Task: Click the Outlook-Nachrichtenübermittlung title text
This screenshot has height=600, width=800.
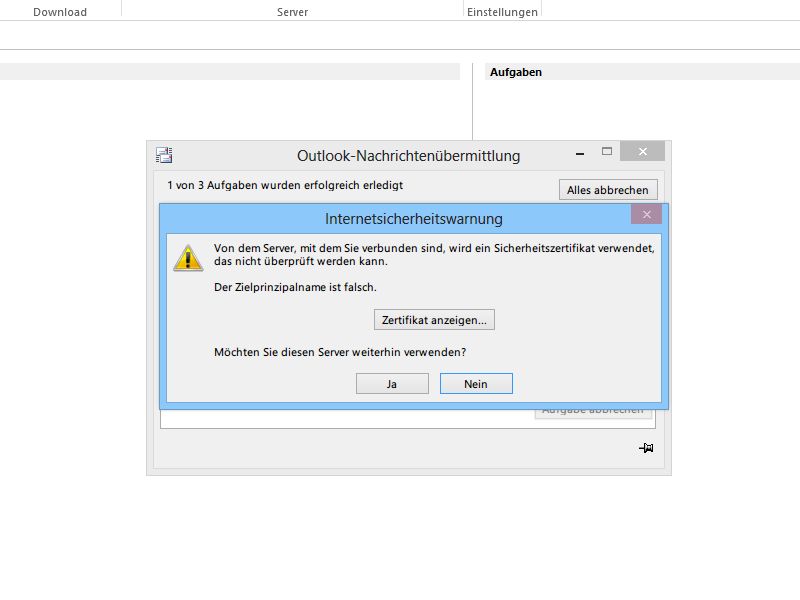Action: 409,156
